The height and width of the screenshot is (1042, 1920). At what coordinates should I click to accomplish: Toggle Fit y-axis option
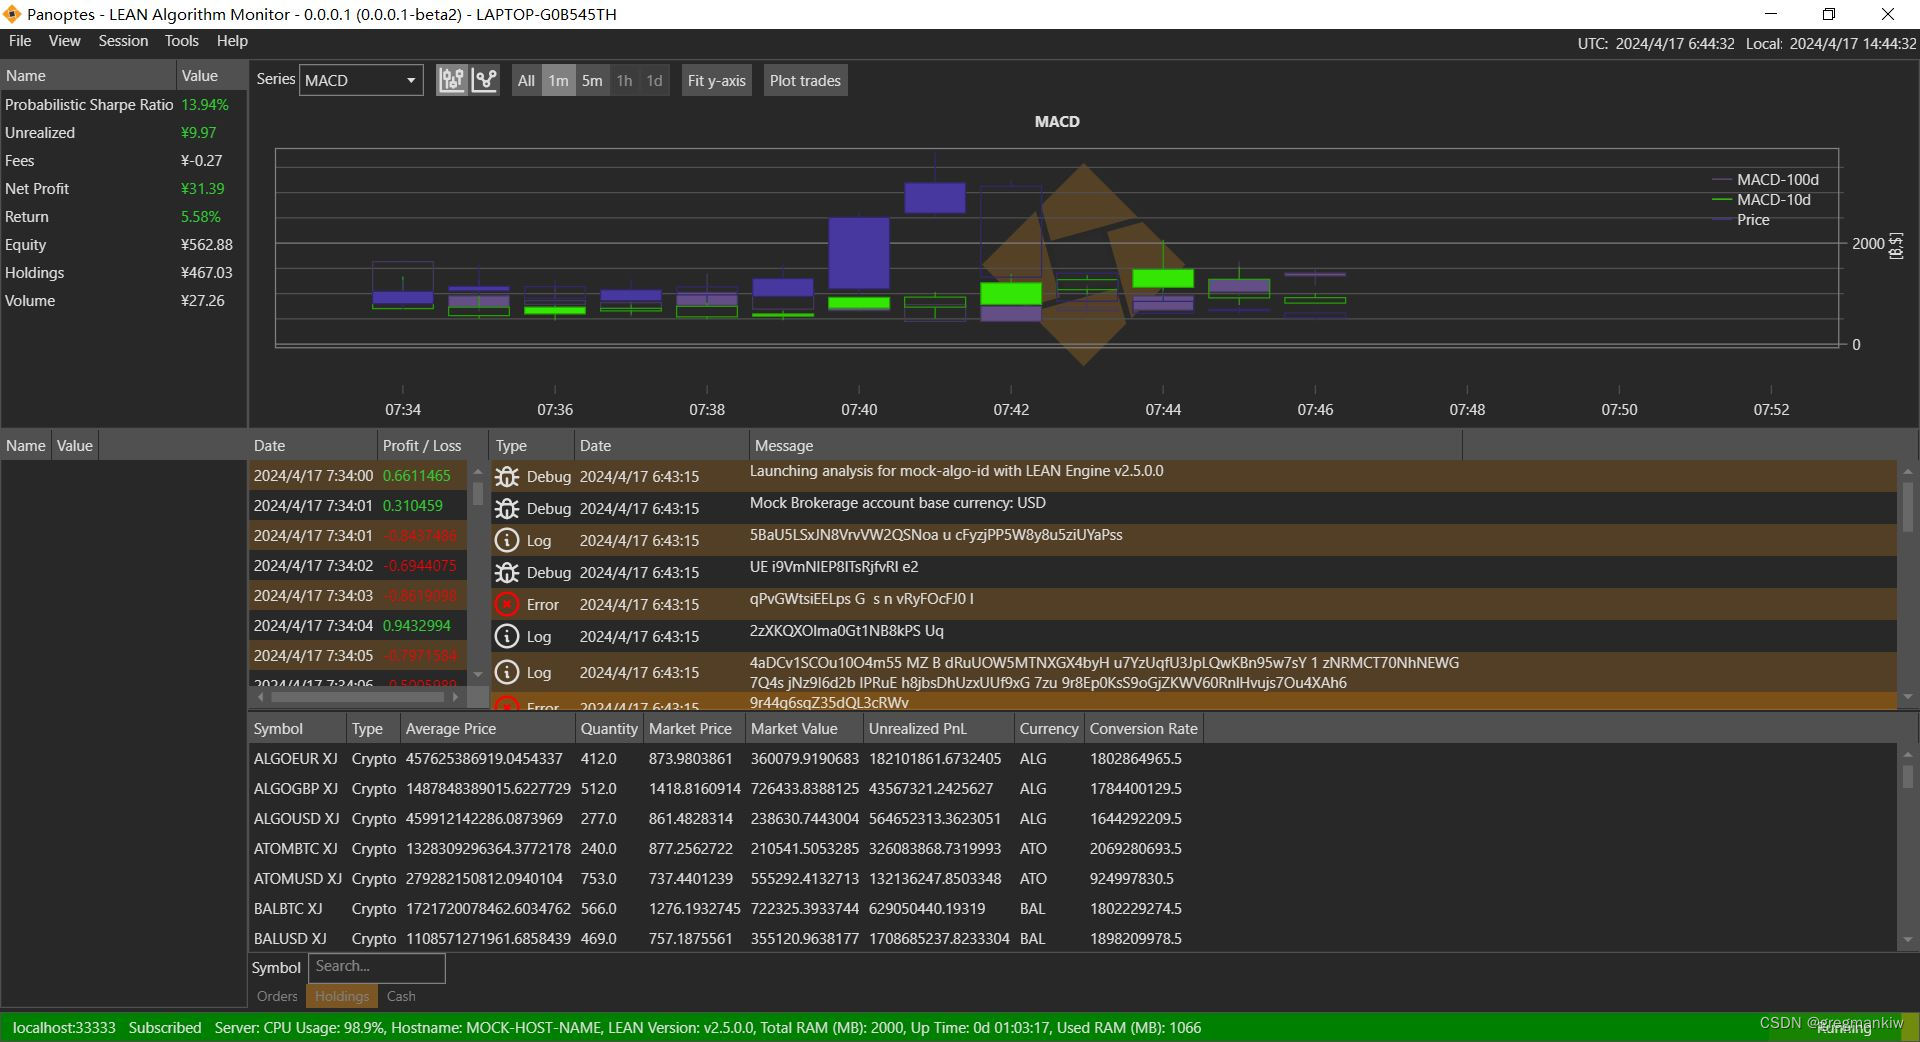click(x=716, y=81)
